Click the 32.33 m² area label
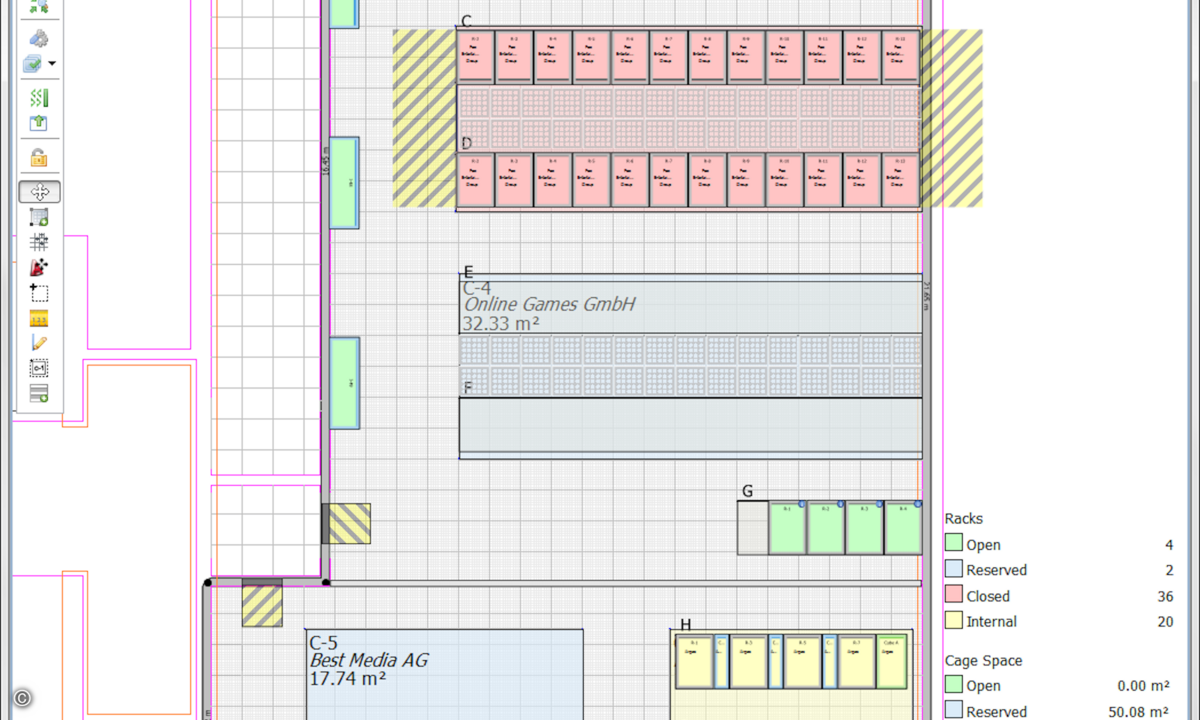The width and height of the screenshot is (1200, 720). point(501,323)
